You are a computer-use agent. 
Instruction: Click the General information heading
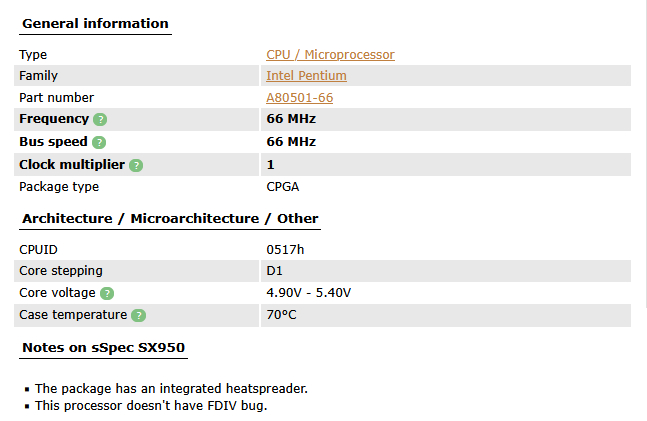pos(95,23)
